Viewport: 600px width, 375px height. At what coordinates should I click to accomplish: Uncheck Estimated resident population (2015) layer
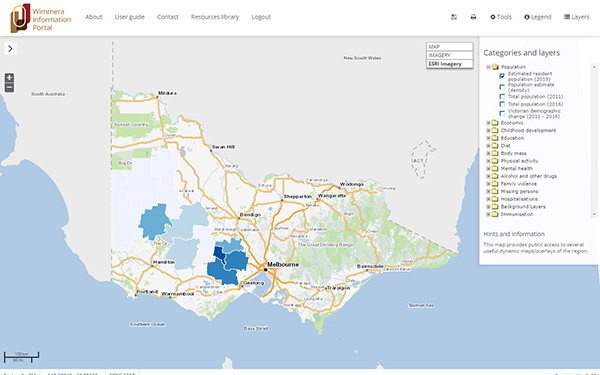[x=502, y=76]
